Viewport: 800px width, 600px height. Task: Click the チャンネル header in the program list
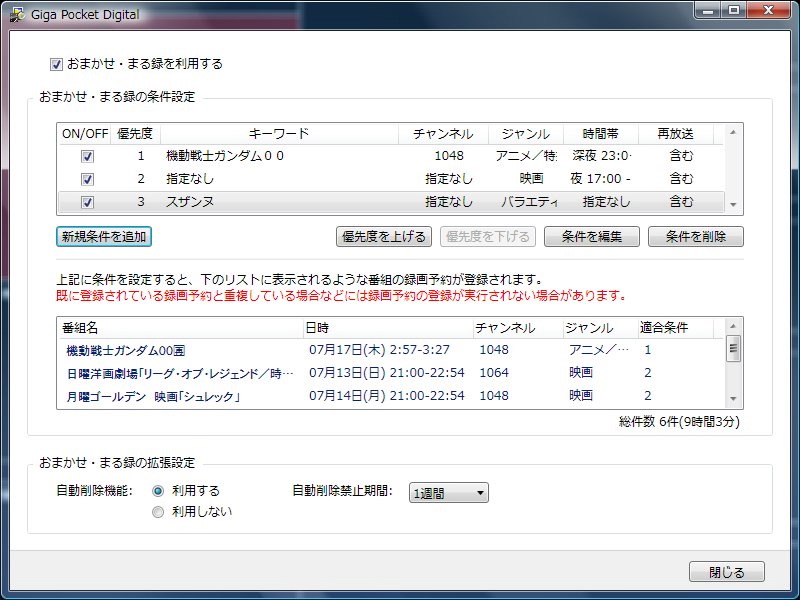pos(505,328)
